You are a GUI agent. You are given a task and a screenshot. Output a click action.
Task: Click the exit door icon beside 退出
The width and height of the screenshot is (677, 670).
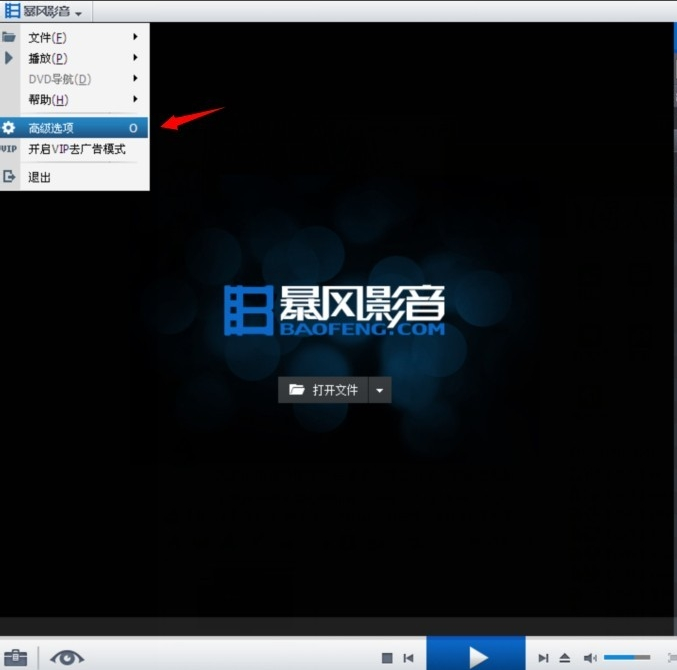pos(9,177)
